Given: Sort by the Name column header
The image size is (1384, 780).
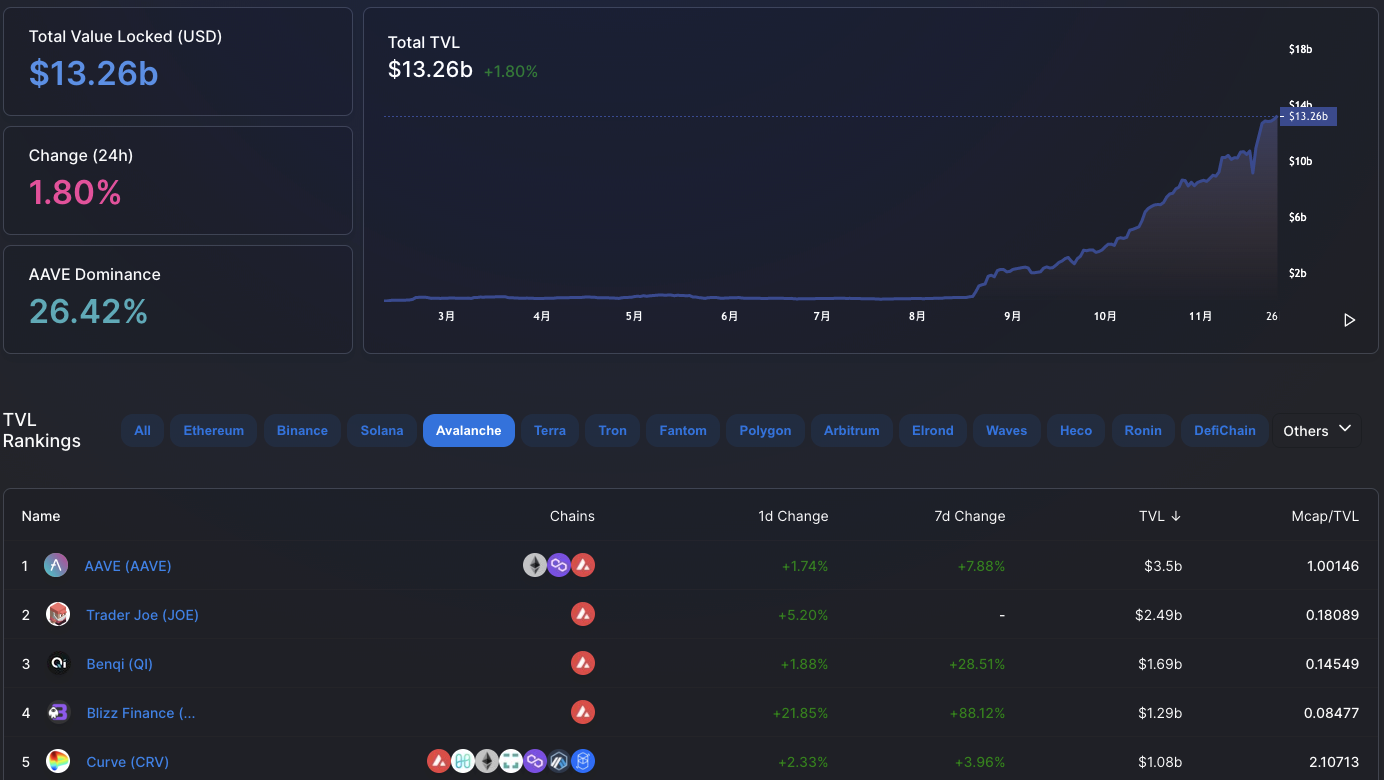Looking at the screenshot, I should [41, 516].
